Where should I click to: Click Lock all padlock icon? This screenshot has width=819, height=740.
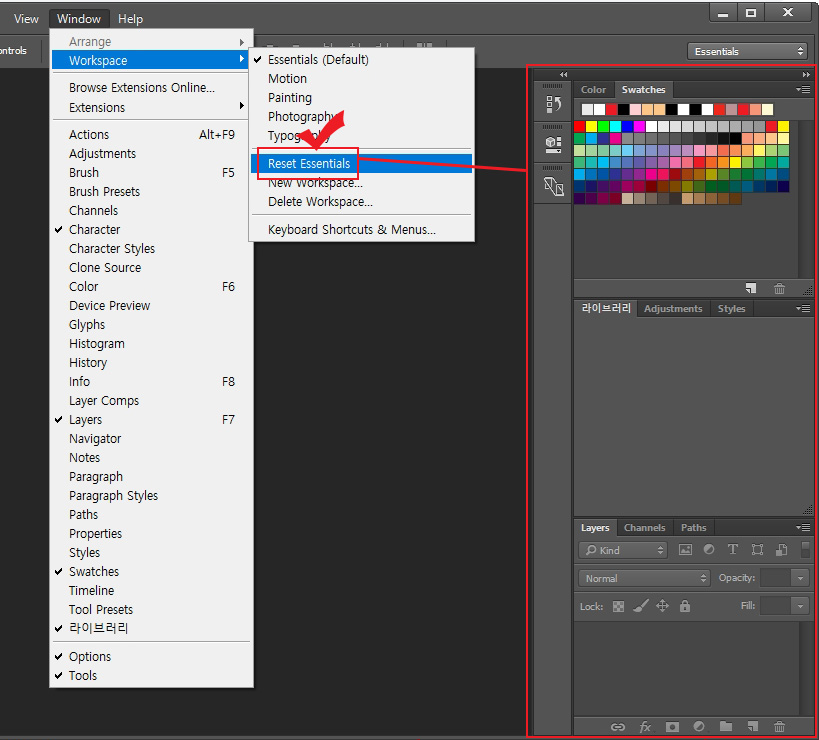click(685, 606)
